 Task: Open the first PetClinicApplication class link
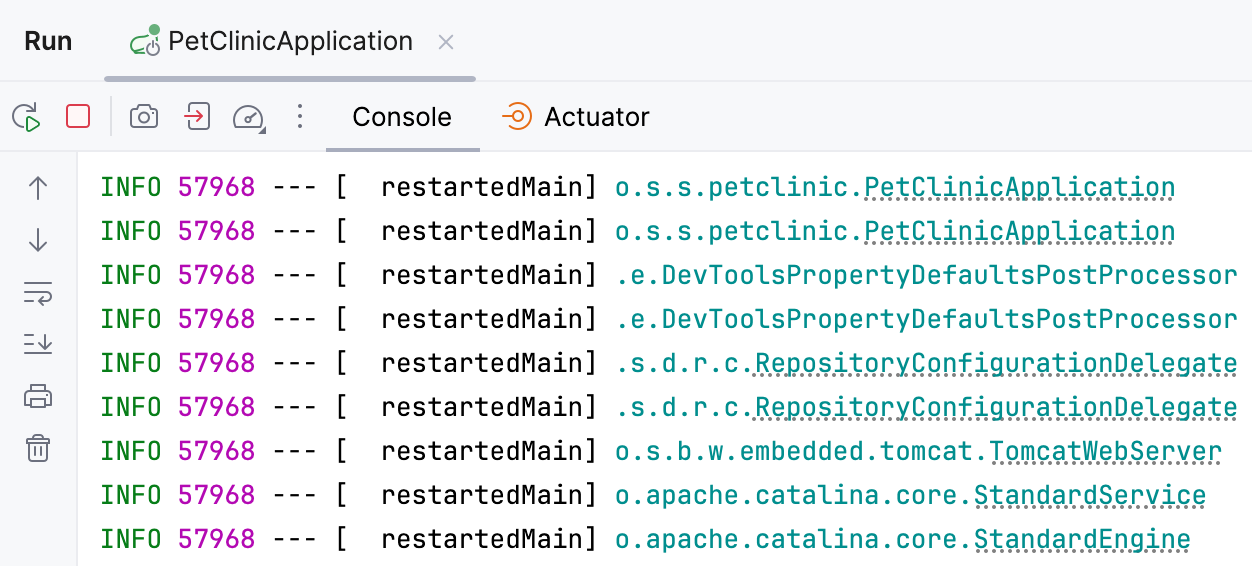[x=1019, y=187]
